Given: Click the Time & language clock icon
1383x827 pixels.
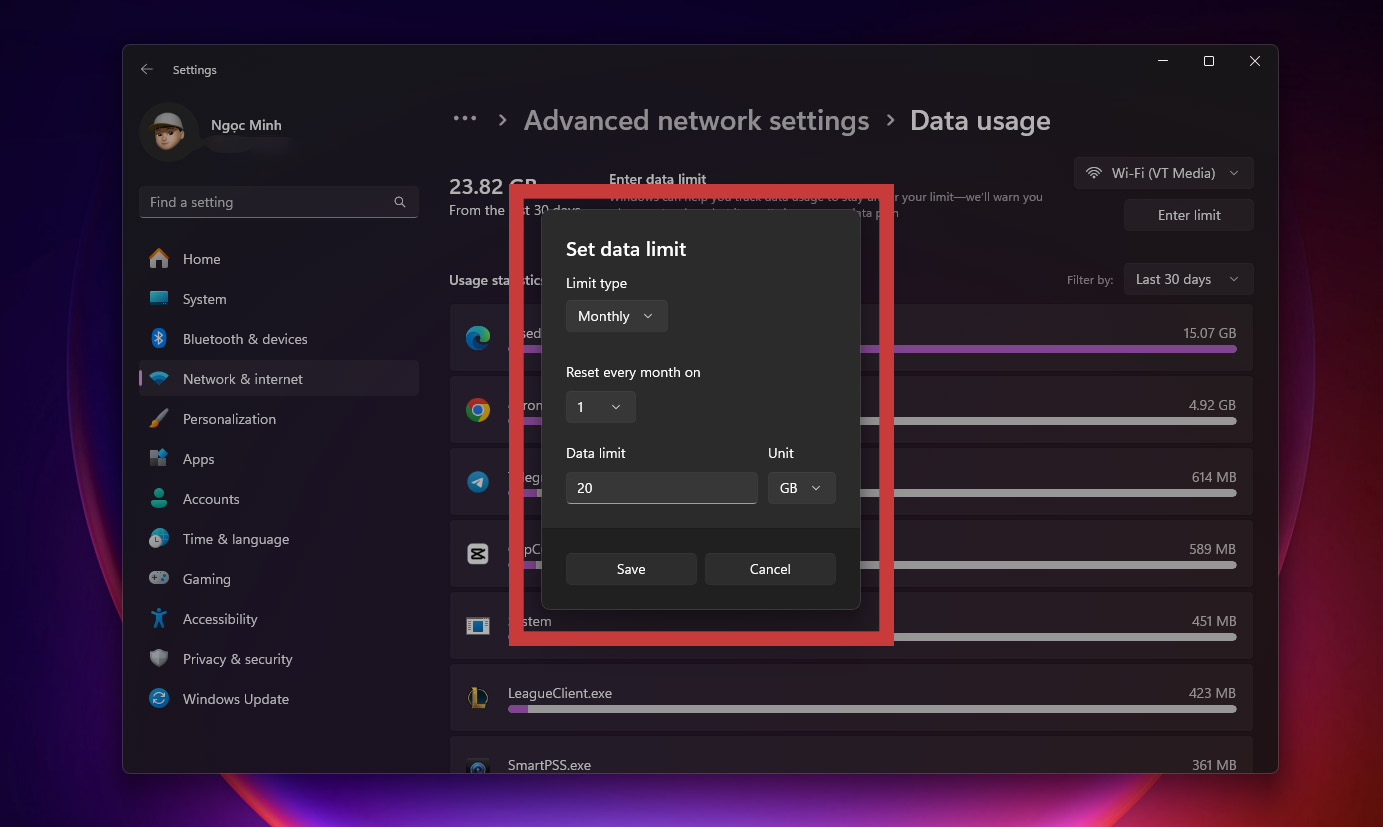Looking at the screenshot, I should coord(159,539).
